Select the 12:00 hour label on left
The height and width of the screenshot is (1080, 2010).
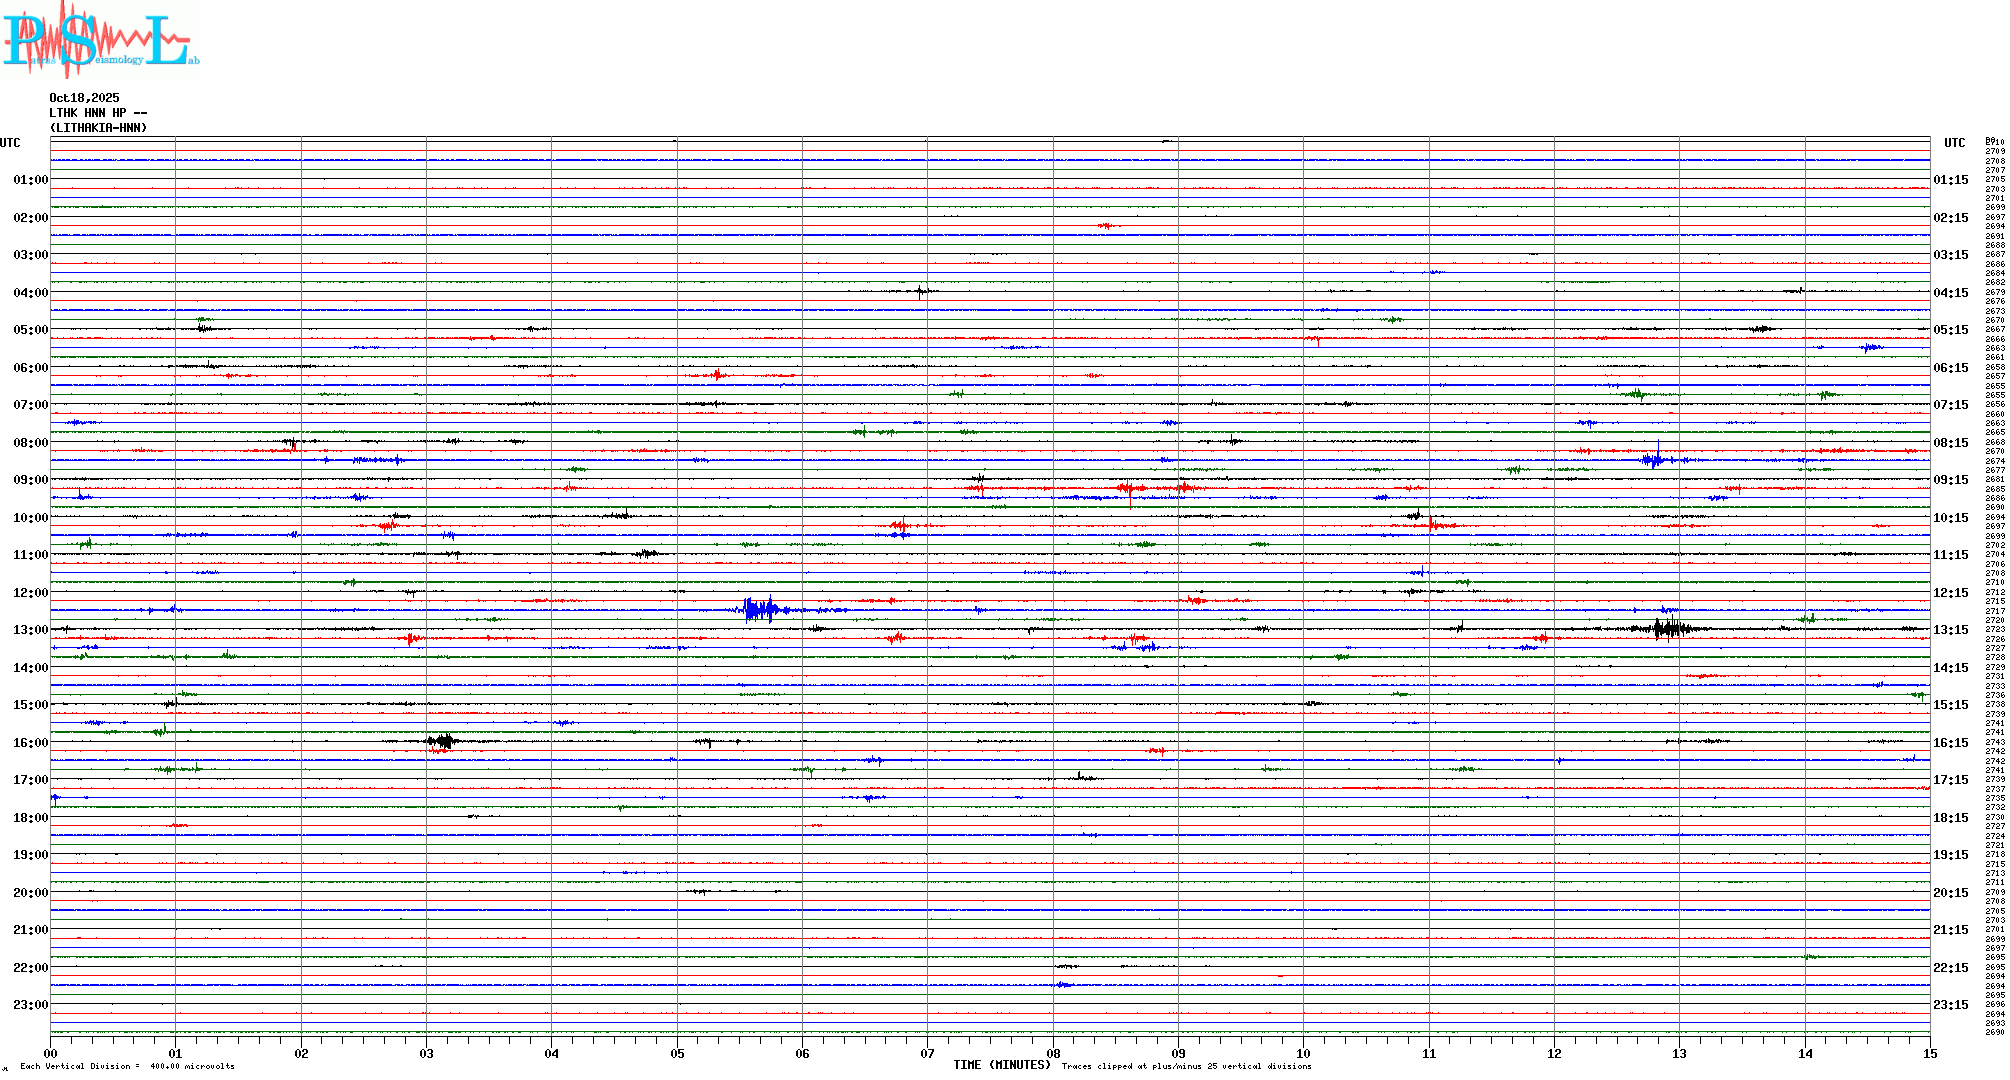coord(30,593)
